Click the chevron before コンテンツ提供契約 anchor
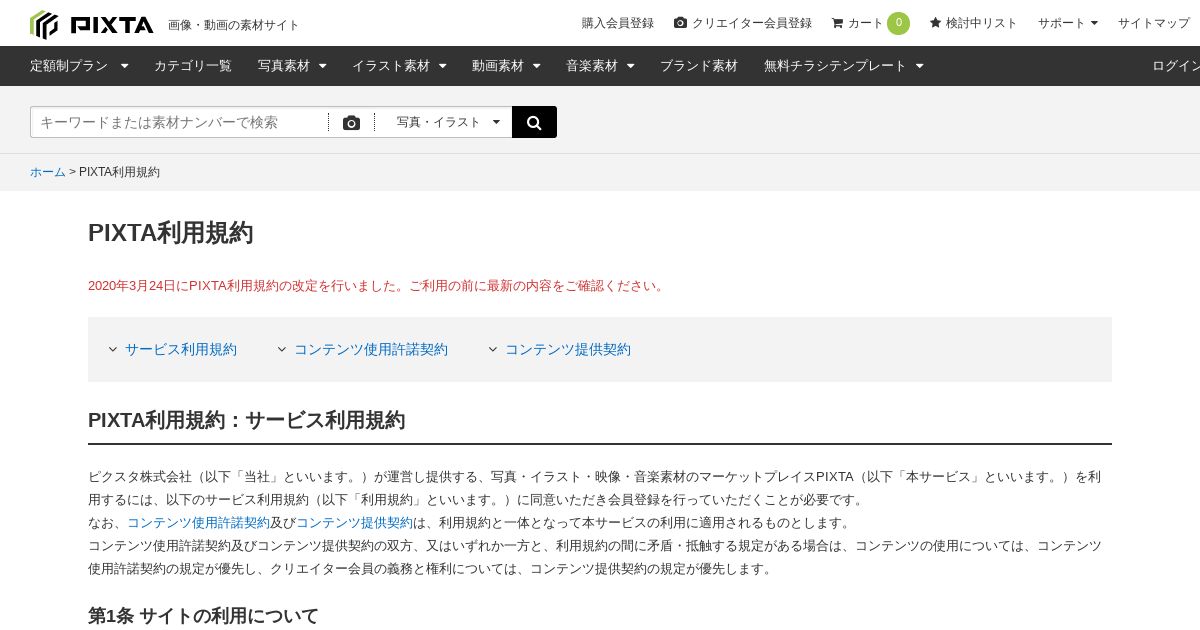The width and height of the screenshot is (1200, 630). (493, 349)
